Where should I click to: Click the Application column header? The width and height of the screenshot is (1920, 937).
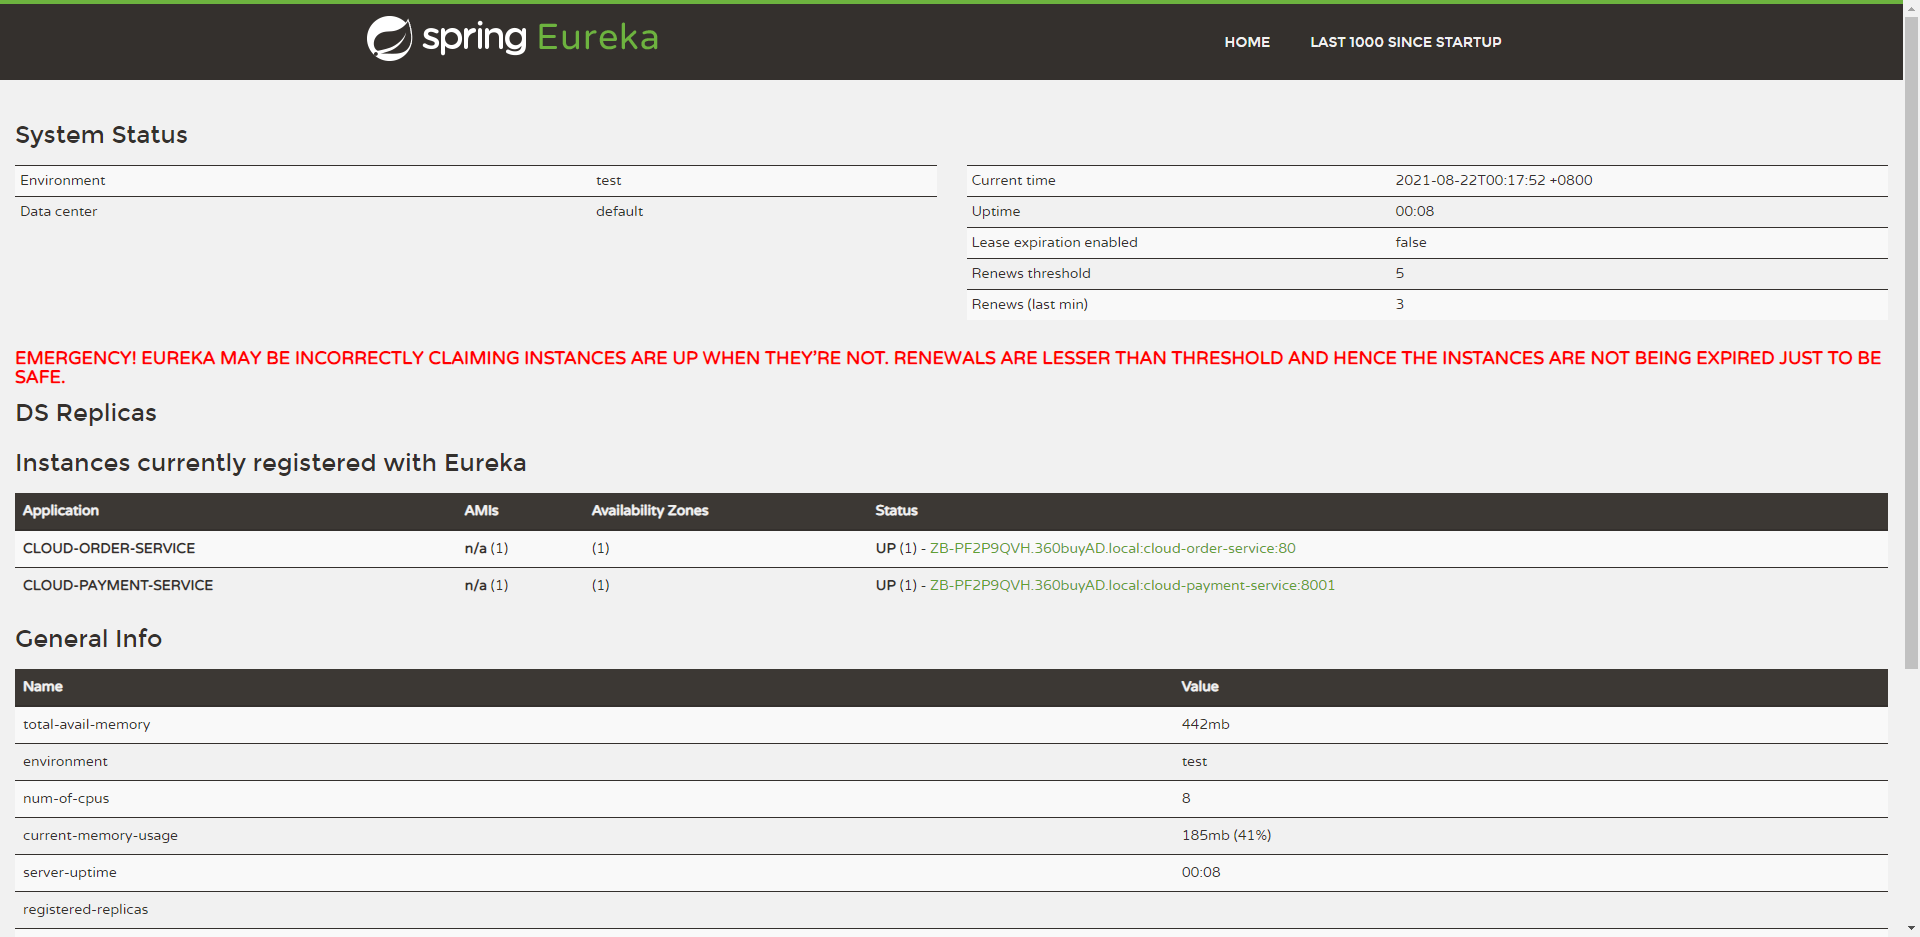coord(61,510)
